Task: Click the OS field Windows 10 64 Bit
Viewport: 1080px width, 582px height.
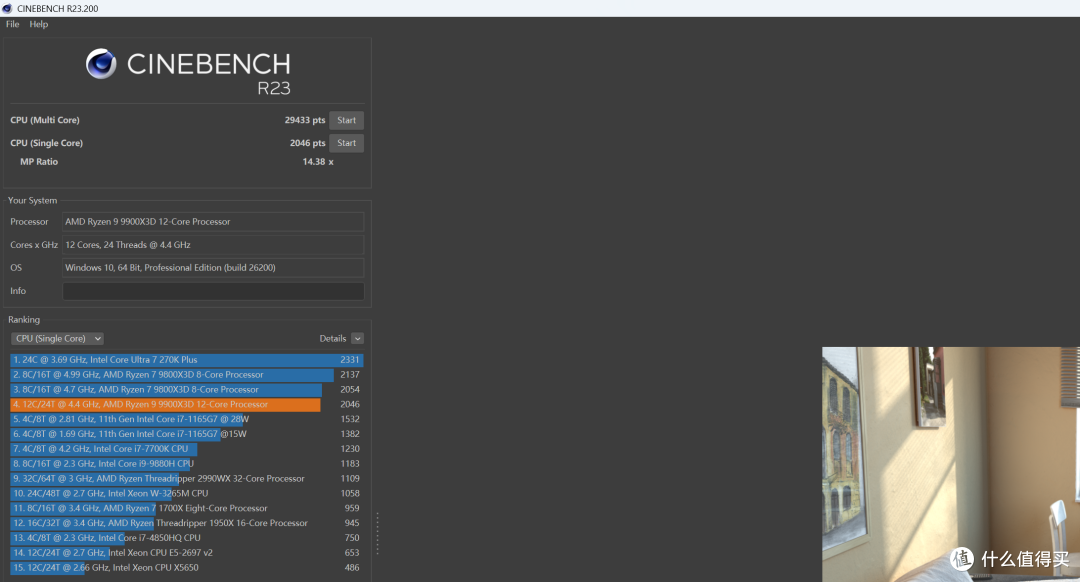Action: pos(213,268)
